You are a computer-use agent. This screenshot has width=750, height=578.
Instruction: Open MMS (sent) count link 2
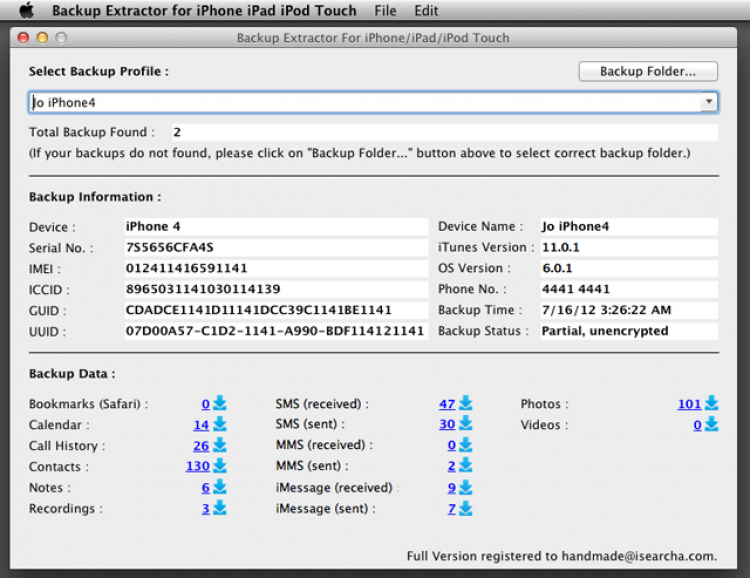[x=452, y=466]
